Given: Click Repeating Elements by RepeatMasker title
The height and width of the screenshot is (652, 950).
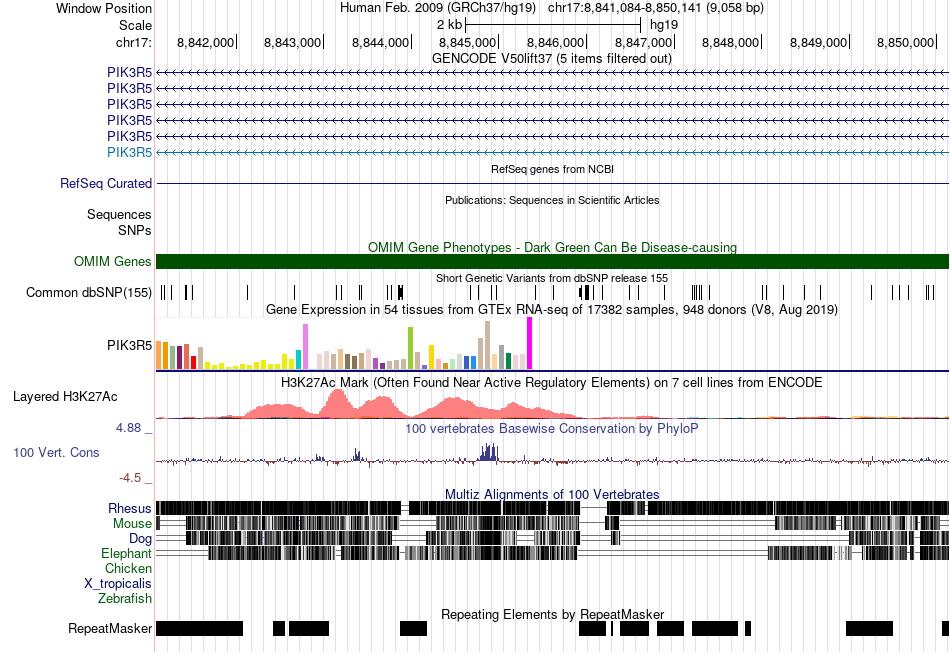Looking at the screenshot, I should [x=552, y=614].
